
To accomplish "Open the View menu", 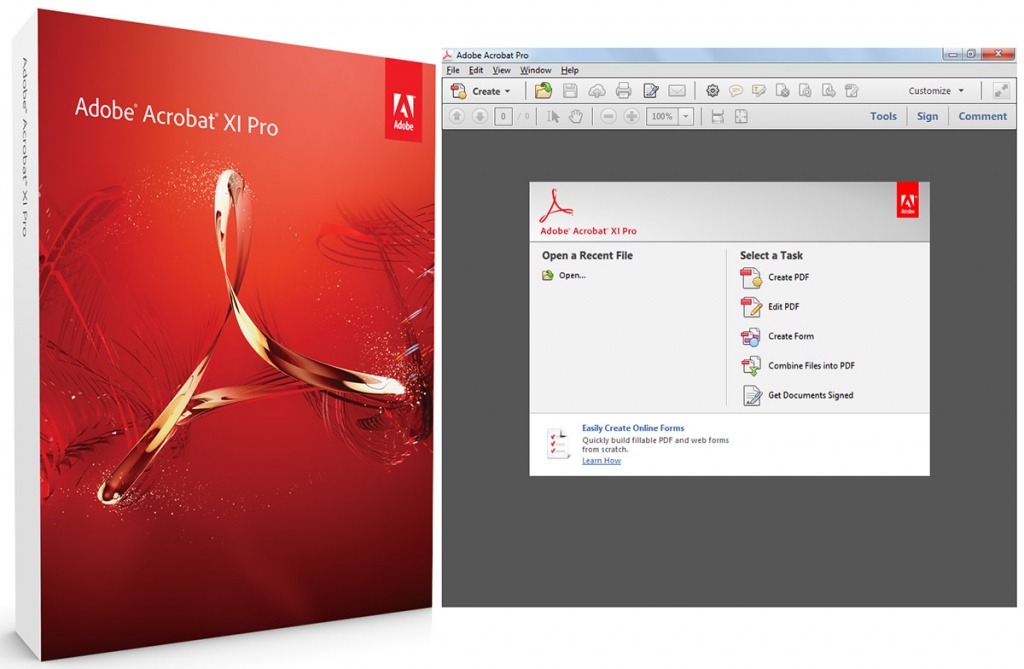I will [502, 70].
